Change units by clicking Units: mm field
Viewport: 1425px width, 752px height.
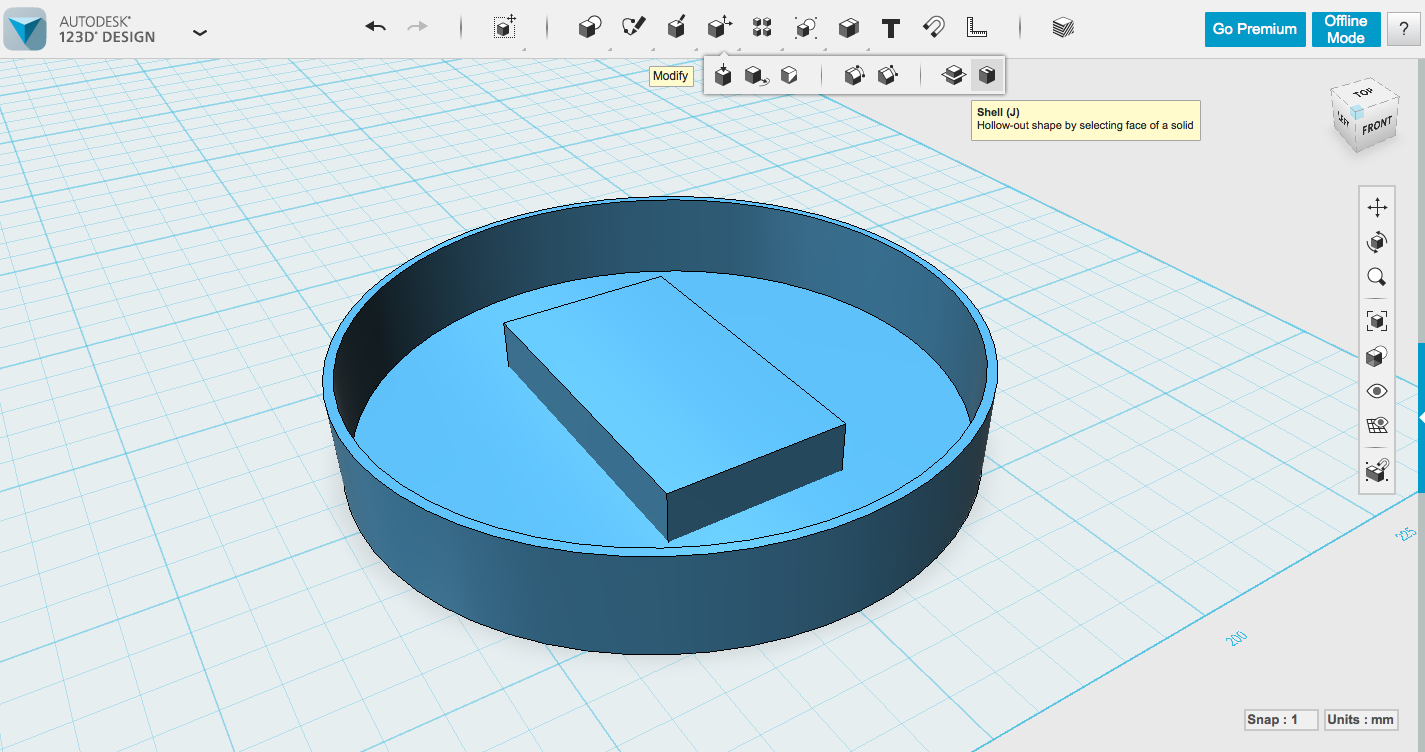pos(1360,719)
